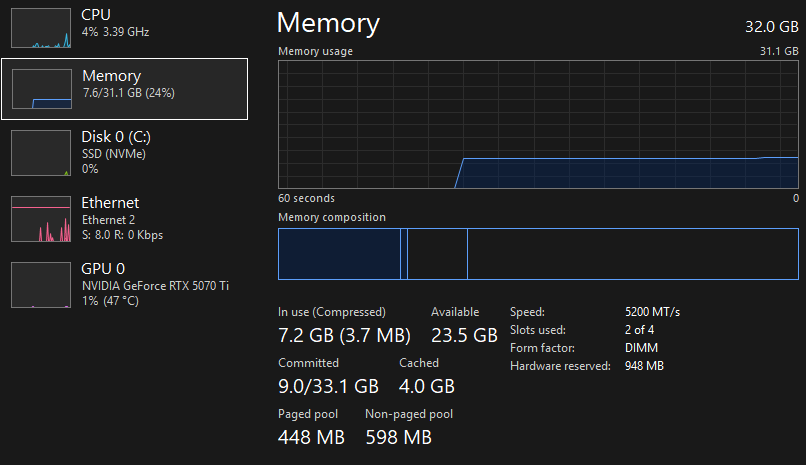
Task: Click the Ethernet 2 adapter name
Action: coord(108,220)
